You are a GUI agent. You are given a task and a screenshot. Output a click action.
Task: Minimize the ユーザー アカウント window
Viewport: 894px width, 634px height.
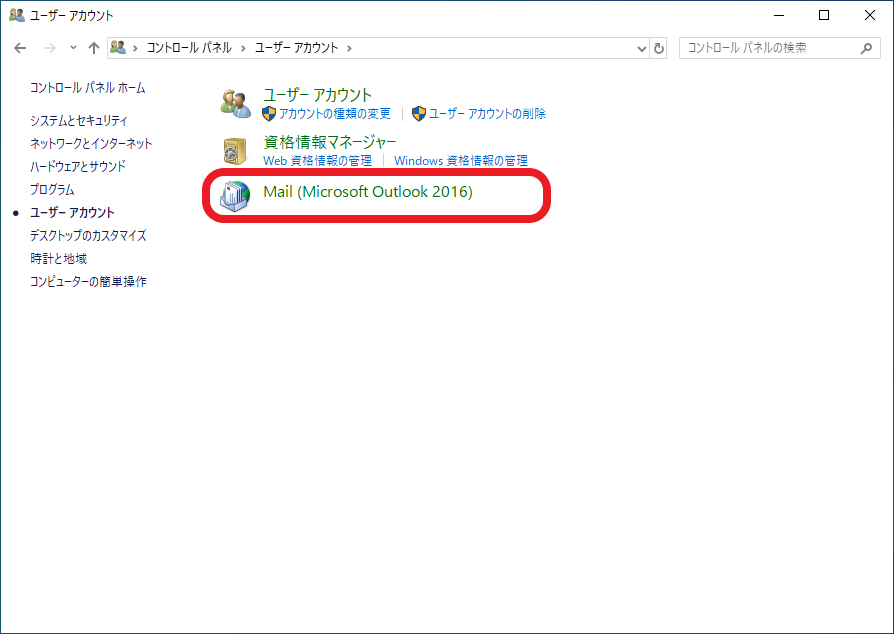pos(779,15)
